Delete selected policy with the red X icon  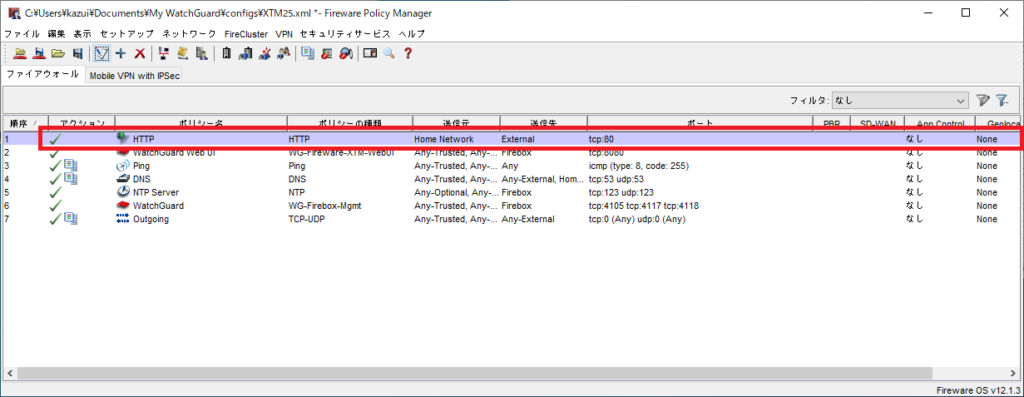[140, 54]
